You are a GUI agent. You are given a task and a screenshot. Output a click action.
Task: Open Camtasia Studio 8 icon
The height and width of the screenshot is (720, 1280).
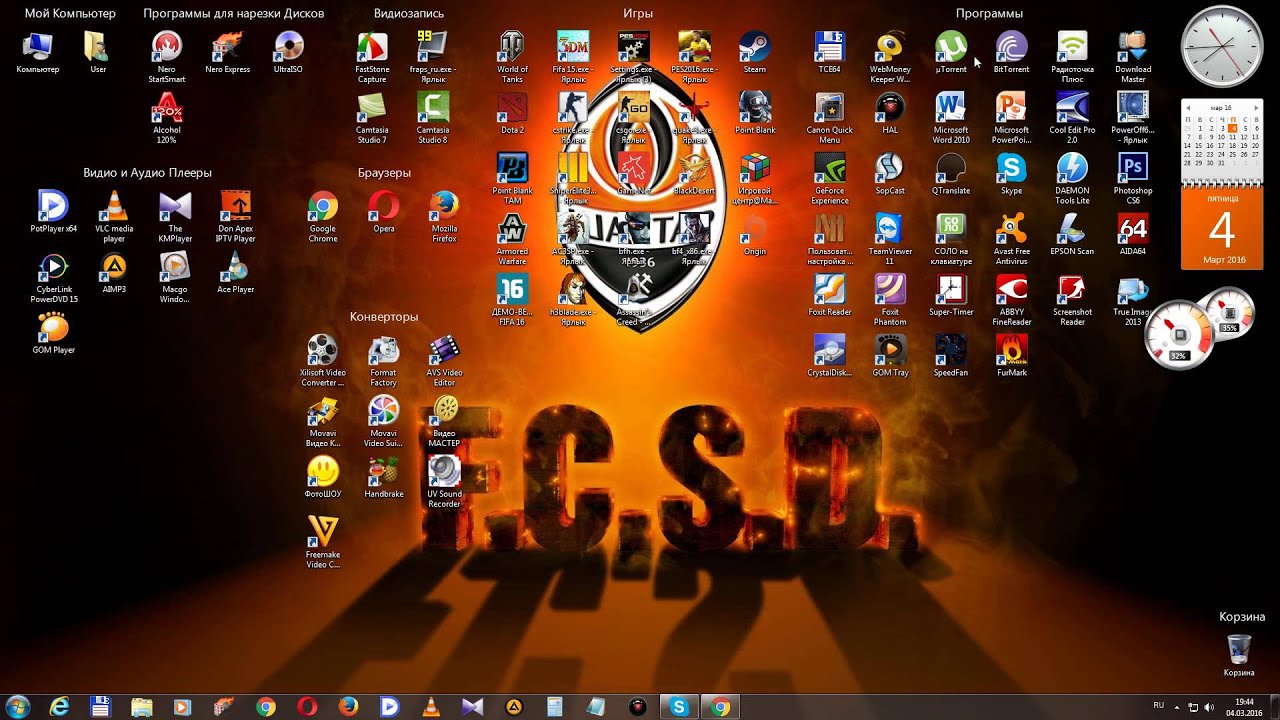[x=432, y=118]
